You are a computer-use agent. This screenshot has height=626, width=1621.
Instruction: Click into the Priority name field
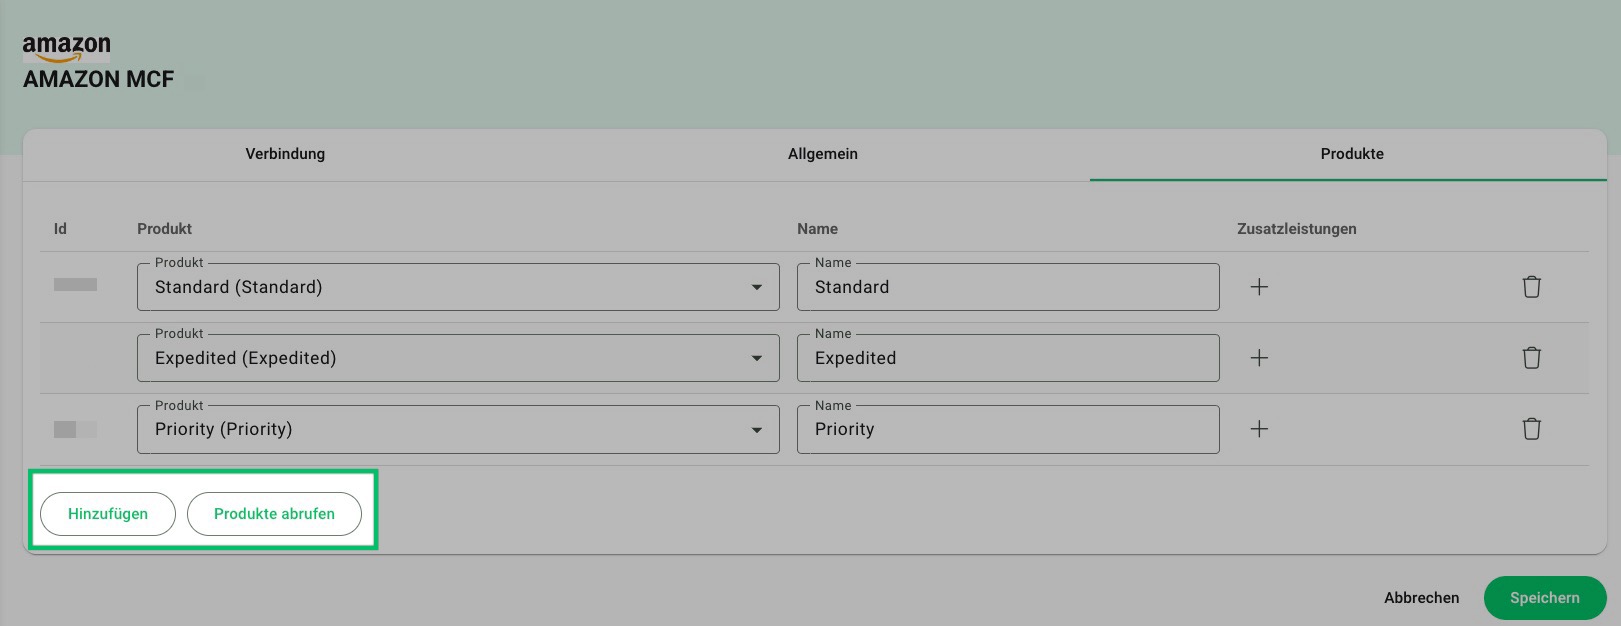[x=1007, y=429]
